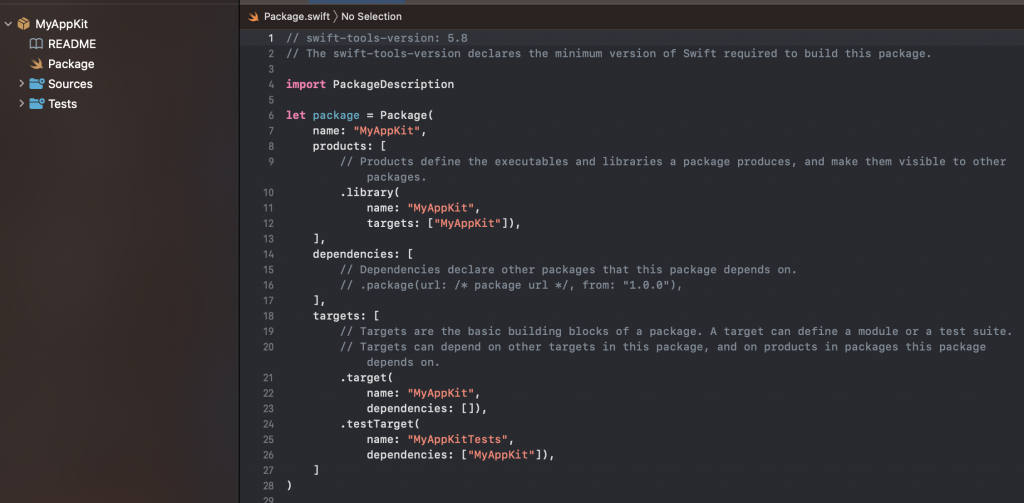The image size is (1024, 503).
Task: Click line number 21 in the gutter
Action: click(268, 378)
